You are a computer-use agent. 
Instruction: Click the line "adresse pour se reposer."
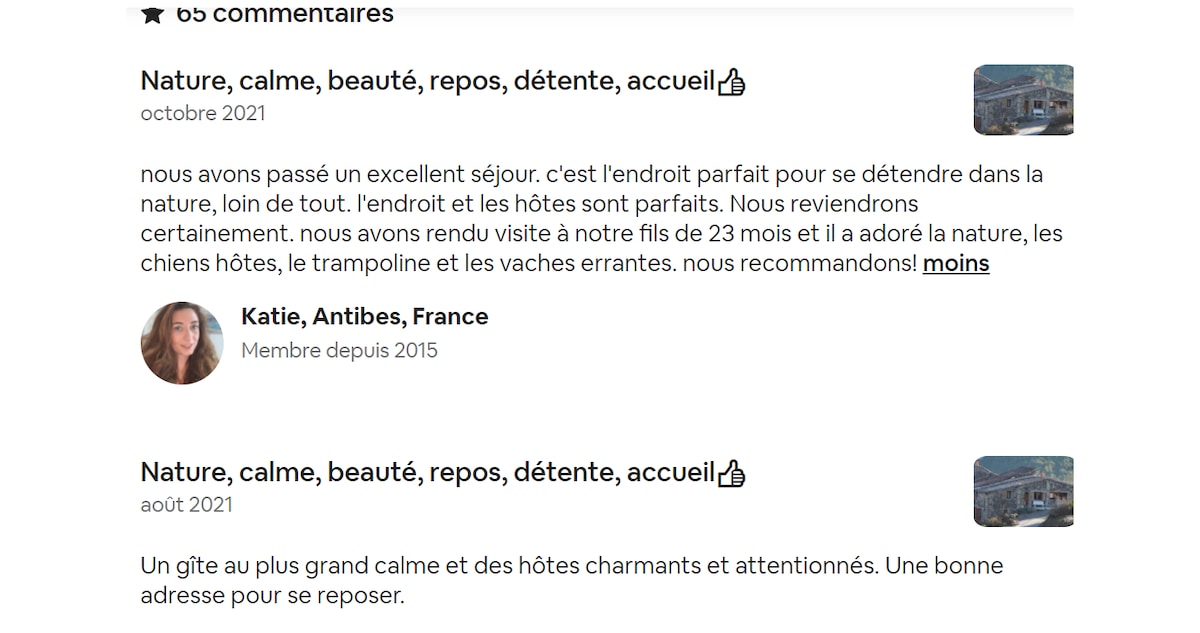click(272, 596)
